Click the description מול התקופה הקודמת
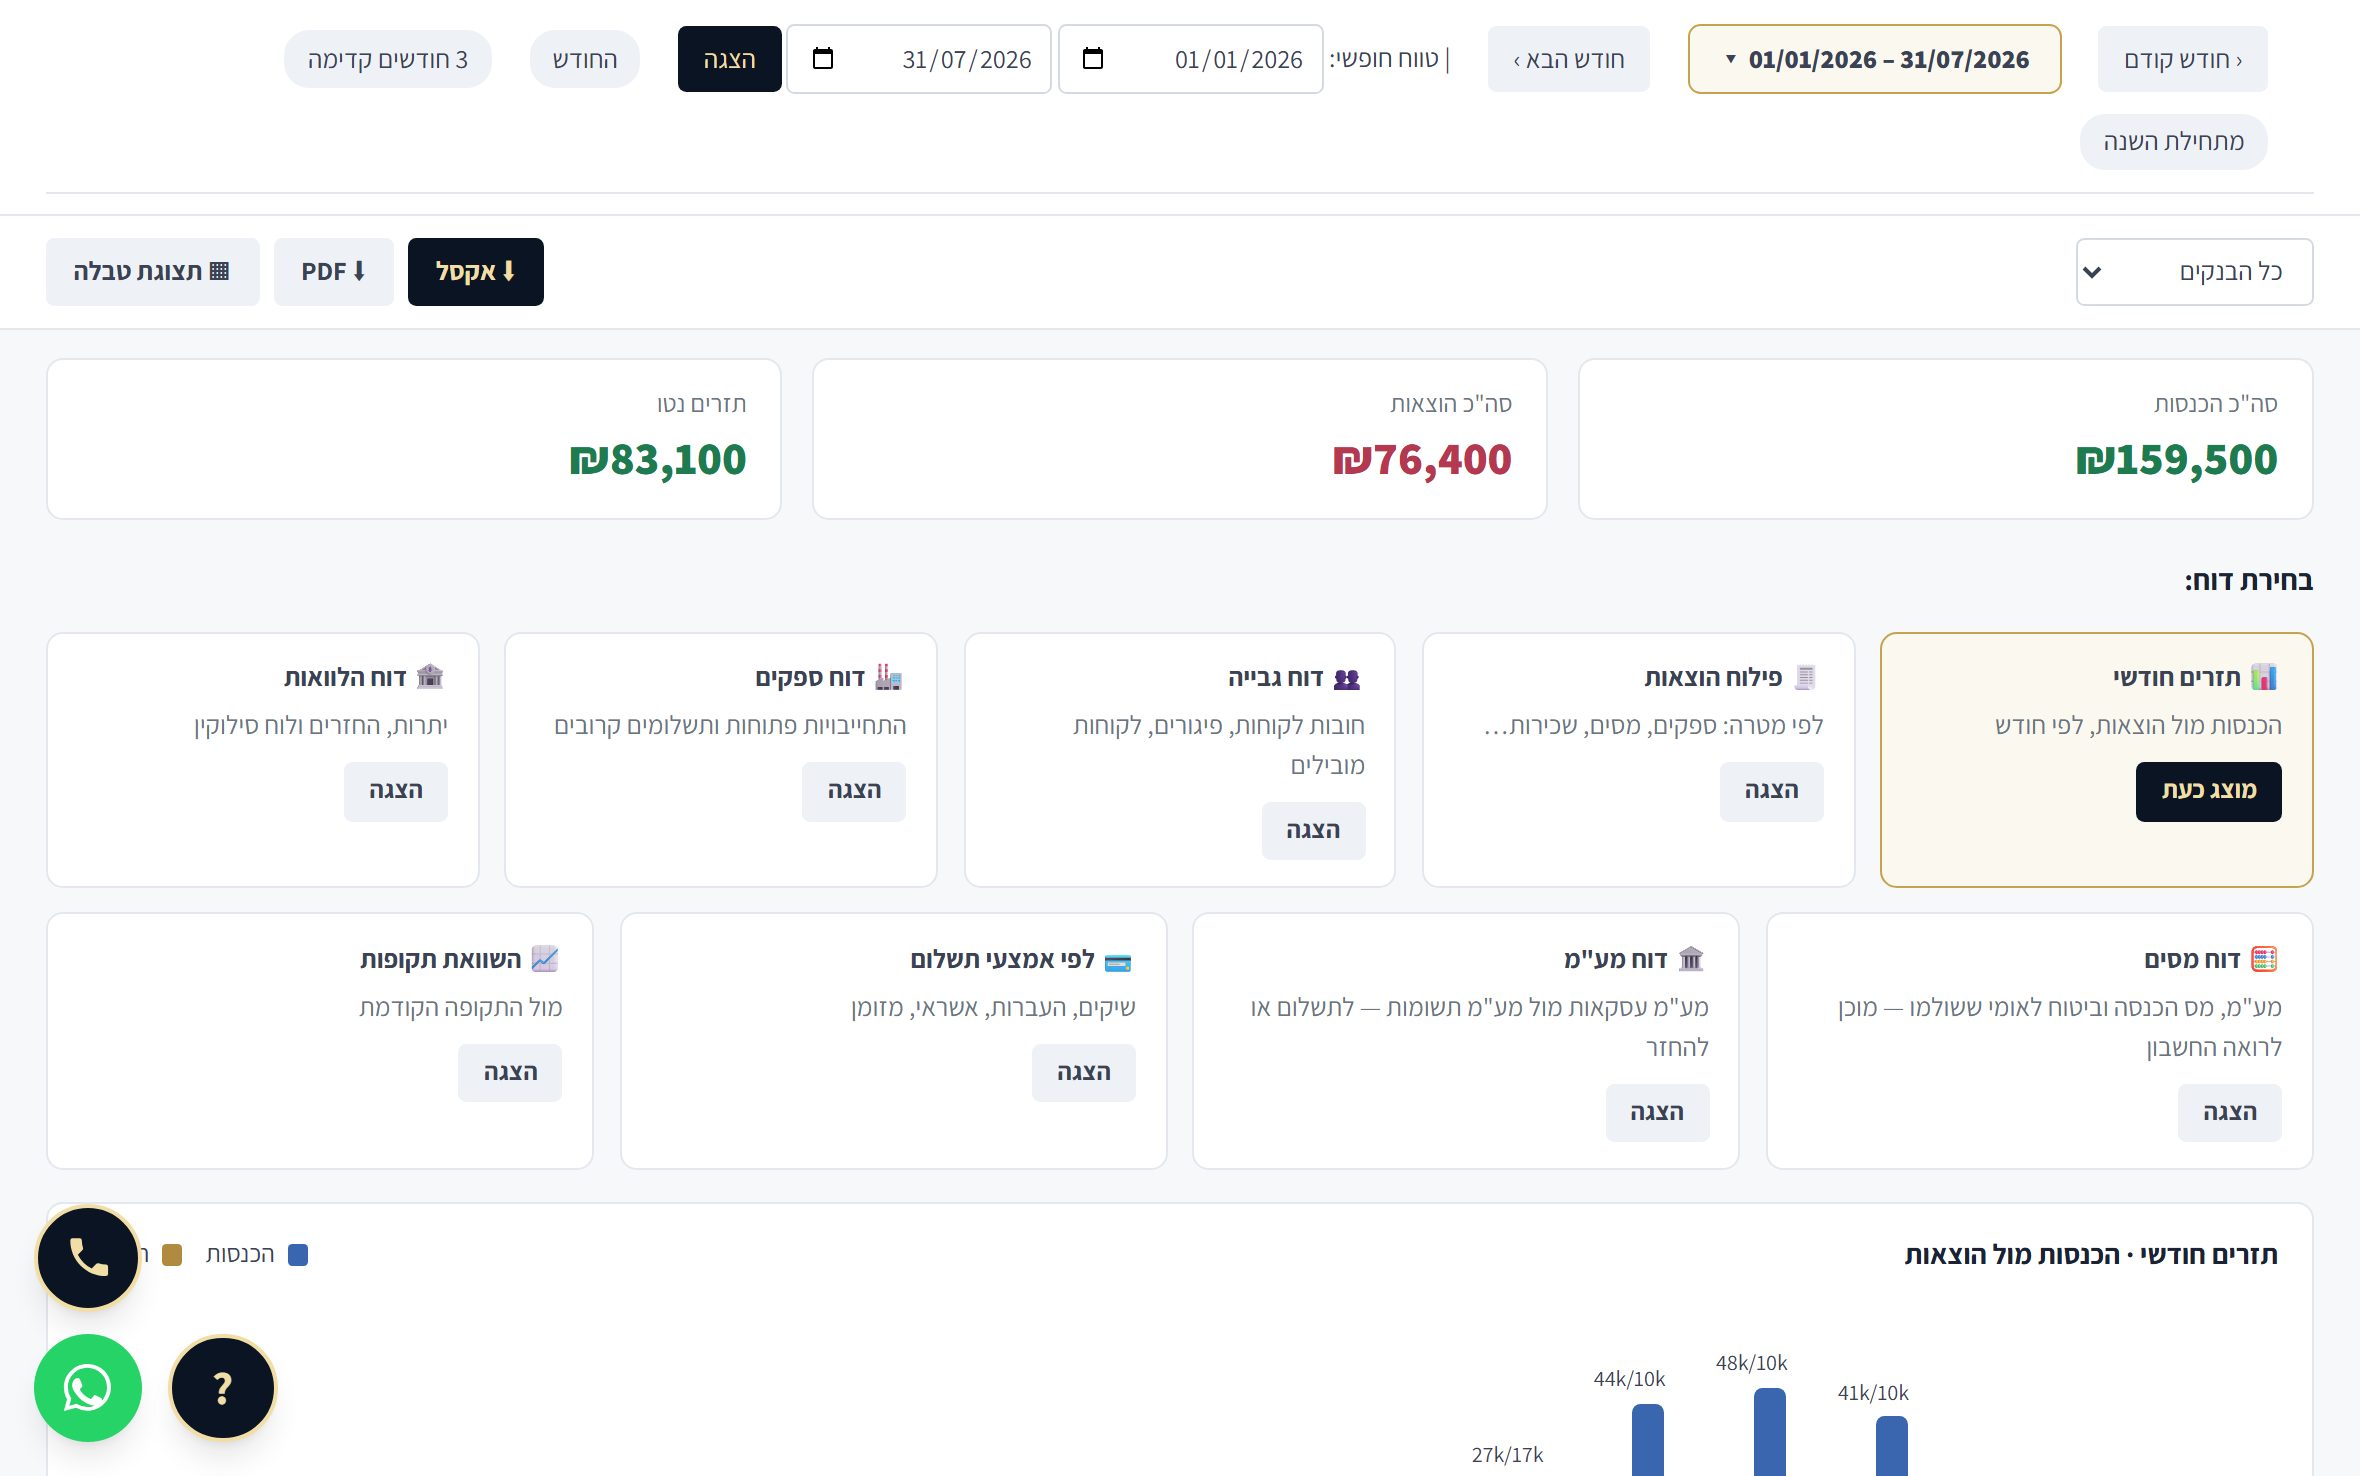 461,1008
